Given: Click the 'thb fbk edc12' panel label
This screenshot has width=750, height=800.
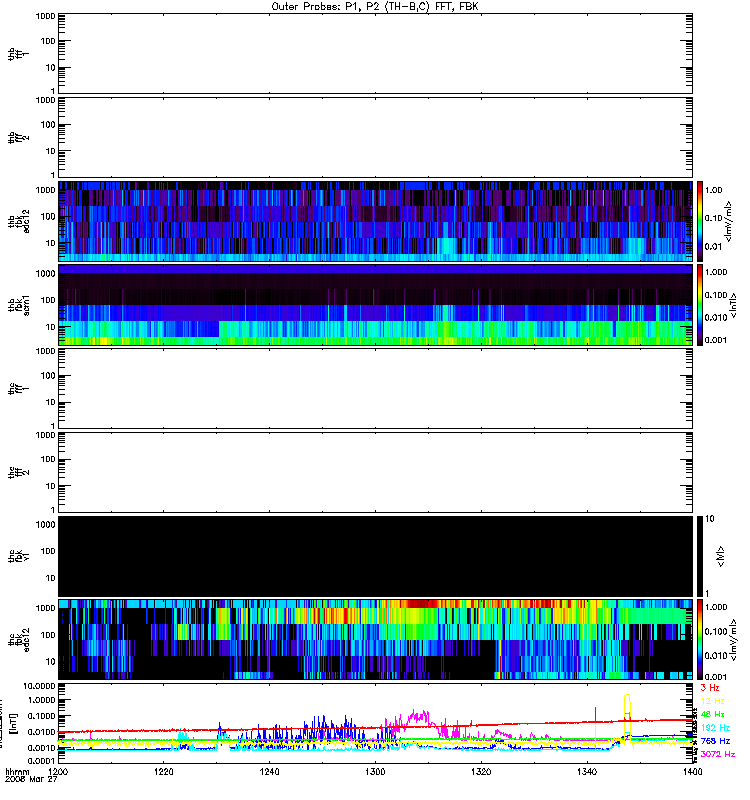Looking at the screenshot, I should point(18,221).
